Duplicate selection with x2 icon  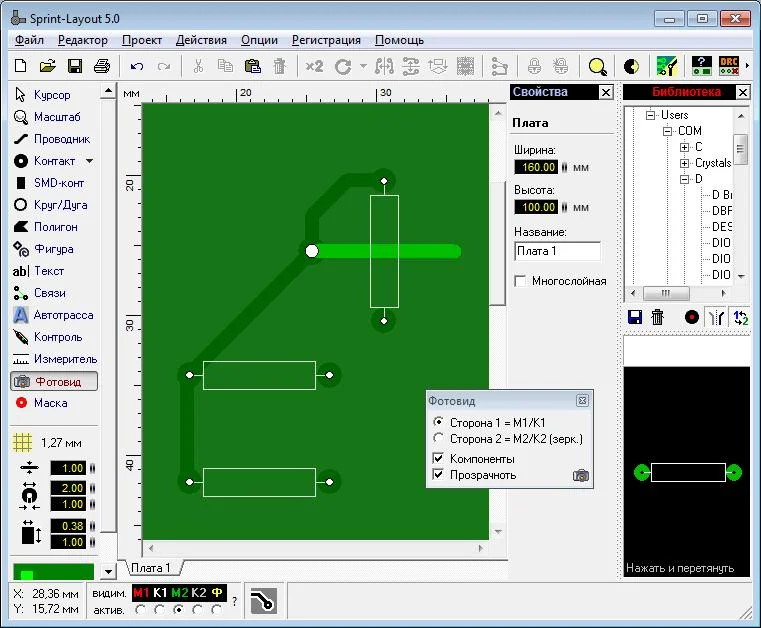click(314, 66)
